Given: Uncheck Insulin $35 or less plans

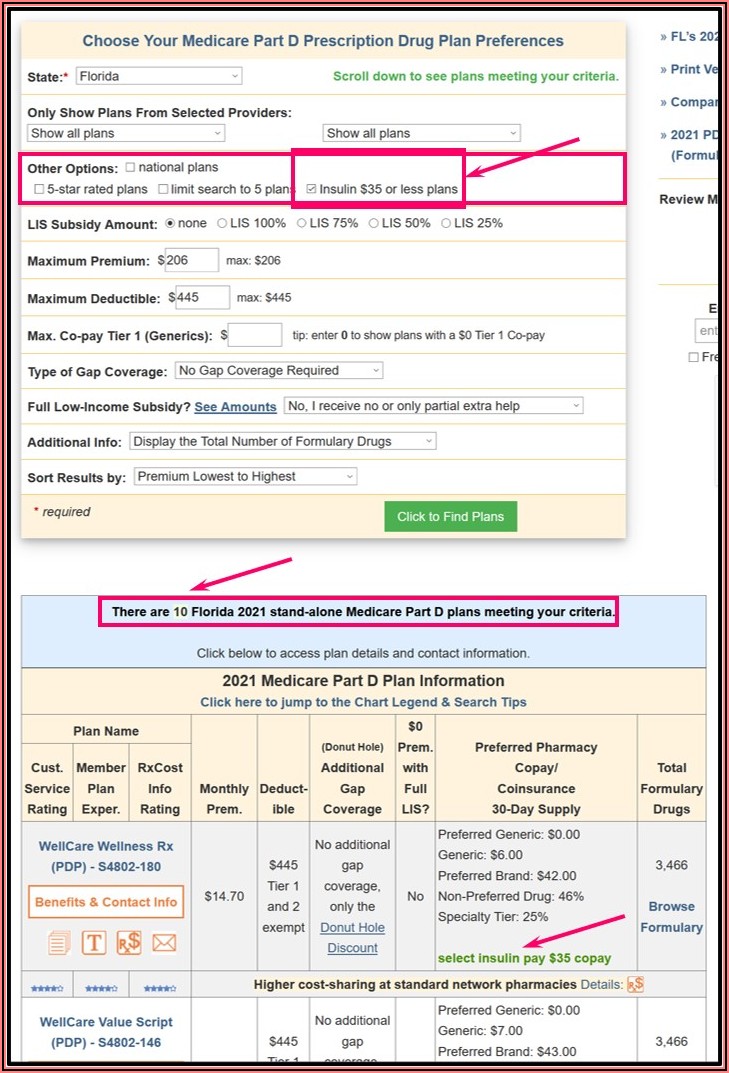Looking at the screenshot, I should click(x=312, y=189).
